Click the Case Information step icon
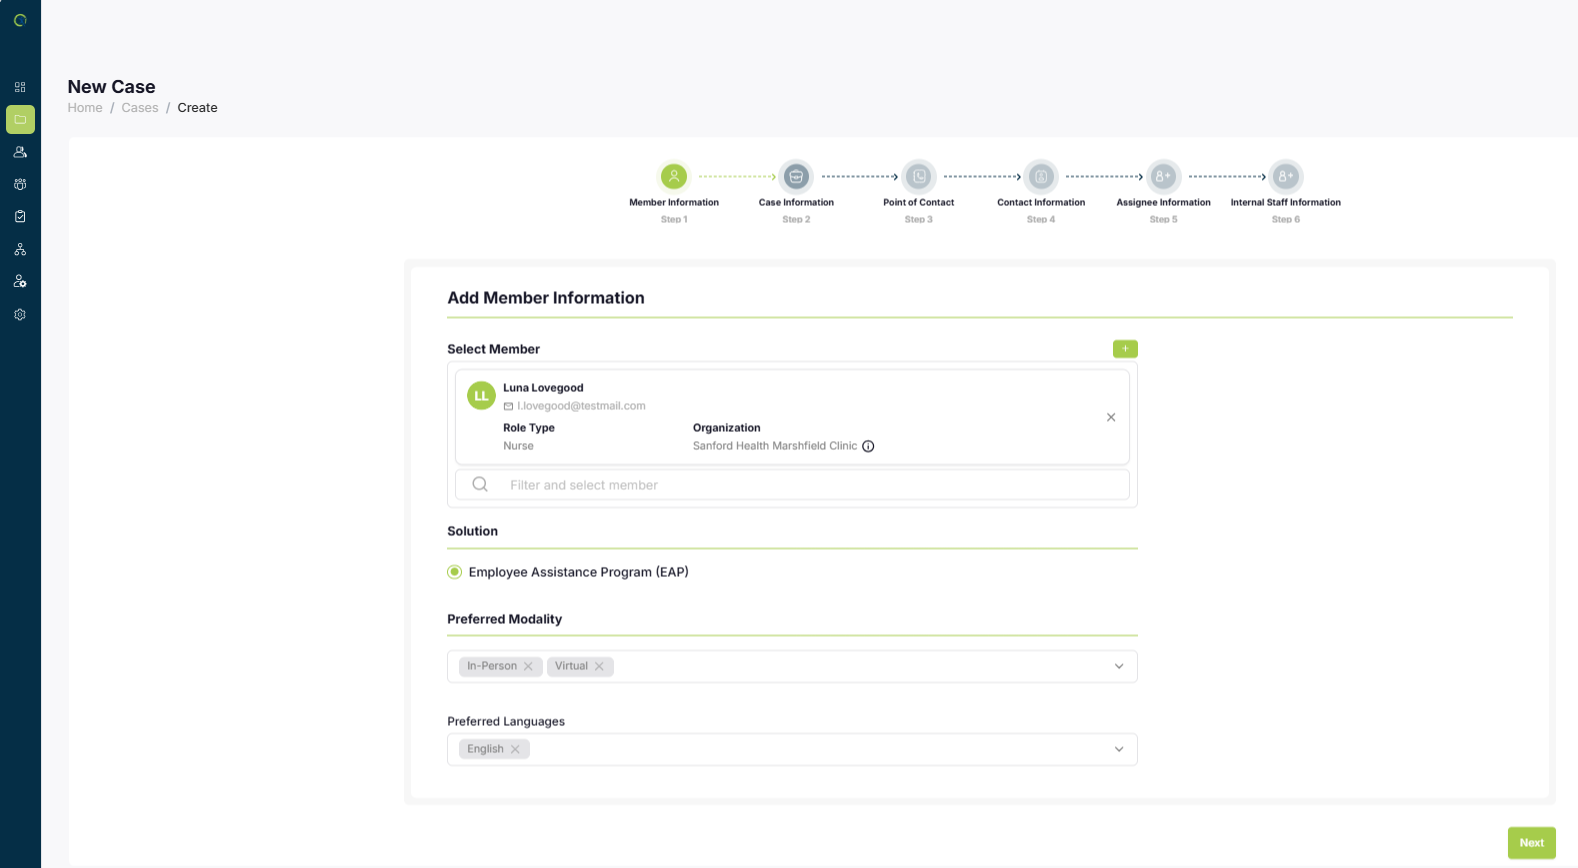The width and height of the screenshot is (1578, 868). (796, 176)
